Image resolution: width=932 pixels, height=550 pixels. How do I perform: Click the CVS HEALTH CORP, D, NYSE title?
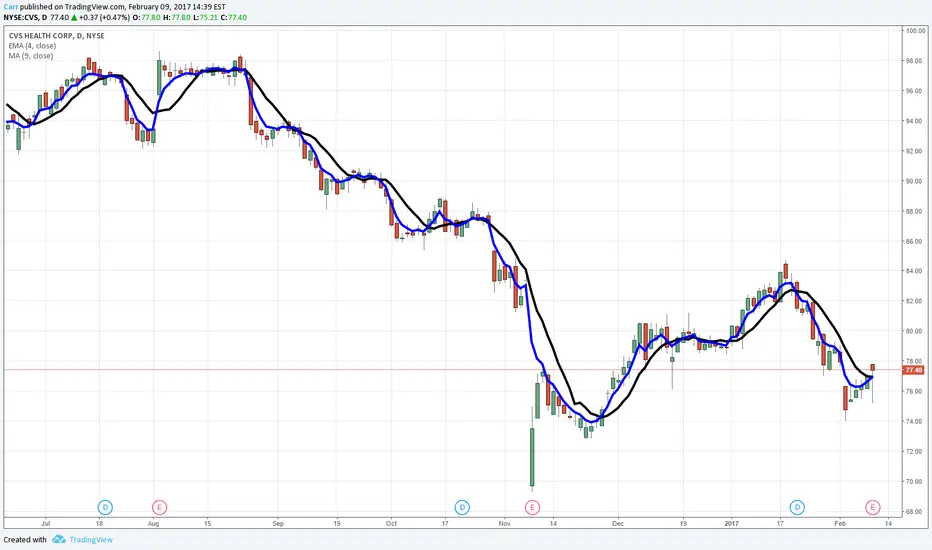(56, 36)
